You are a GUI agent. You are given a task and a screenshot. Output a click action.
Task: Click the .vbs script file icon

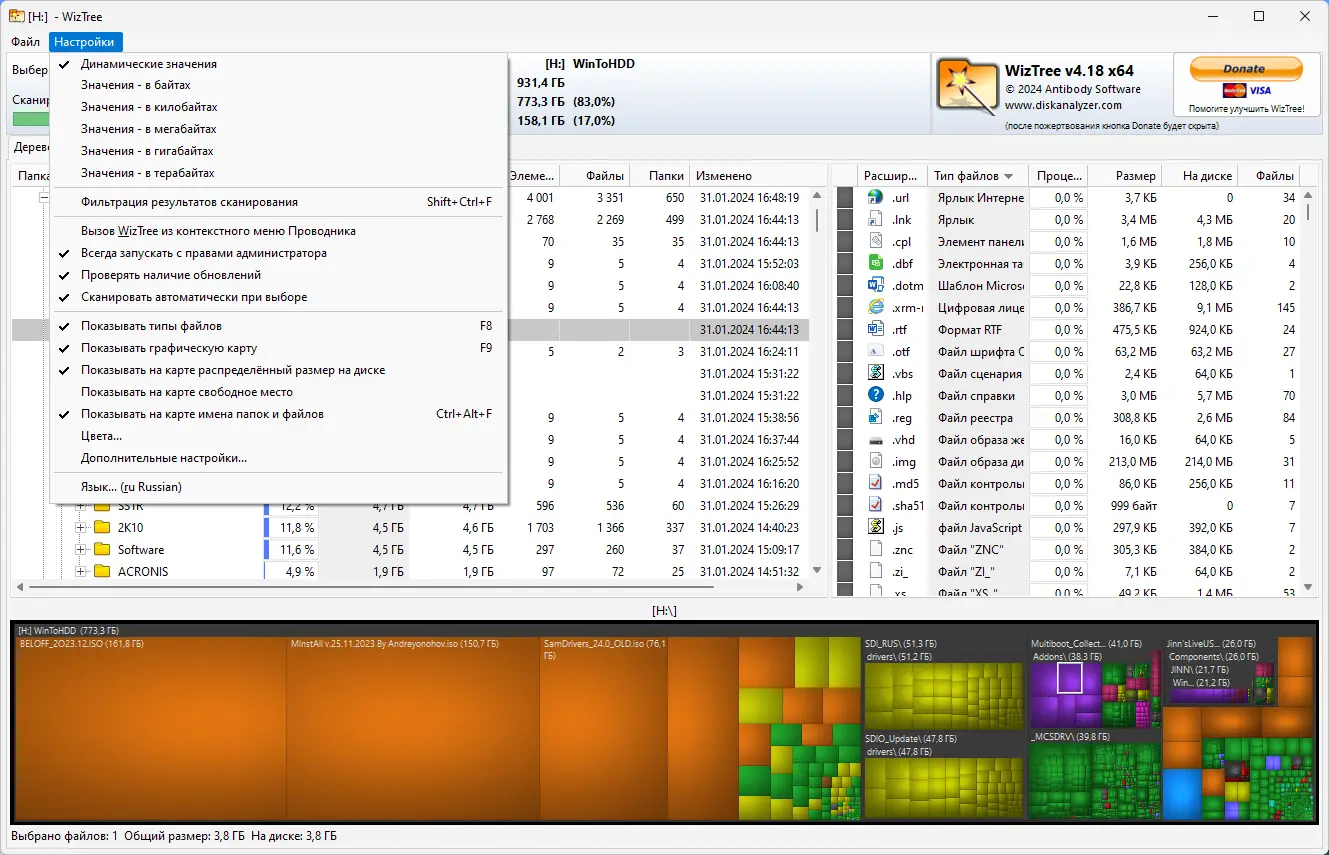(x=875, y=374)
